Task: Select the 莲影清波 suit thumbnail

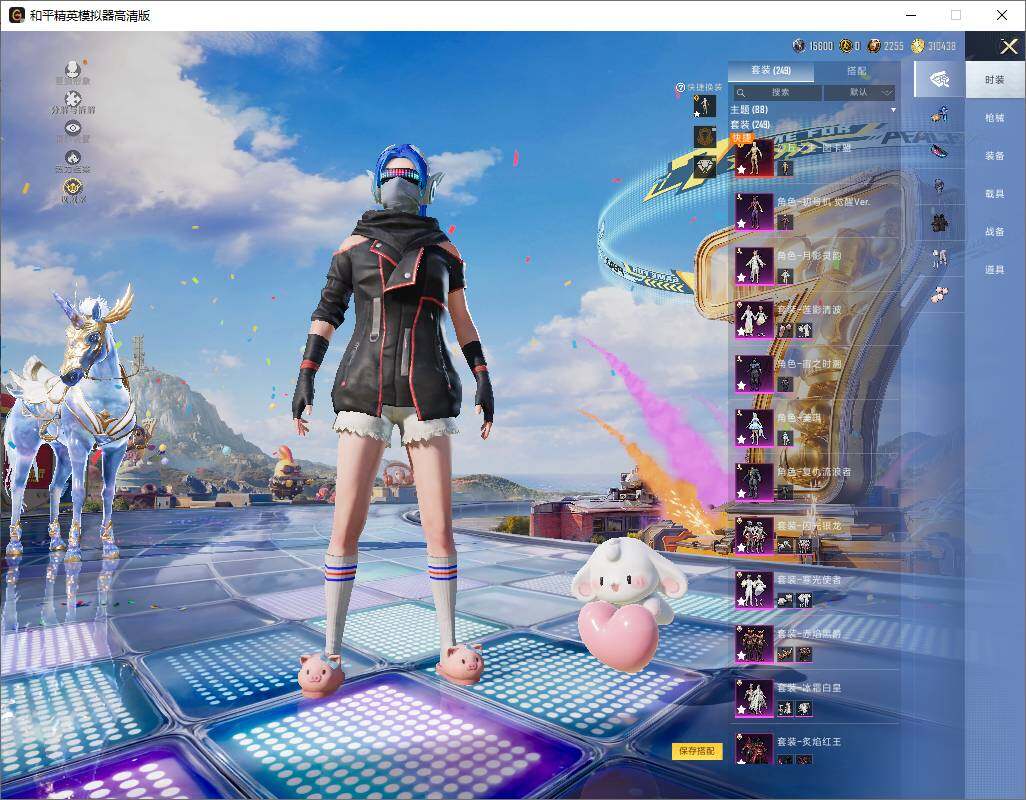Action: tap(754, 320)
